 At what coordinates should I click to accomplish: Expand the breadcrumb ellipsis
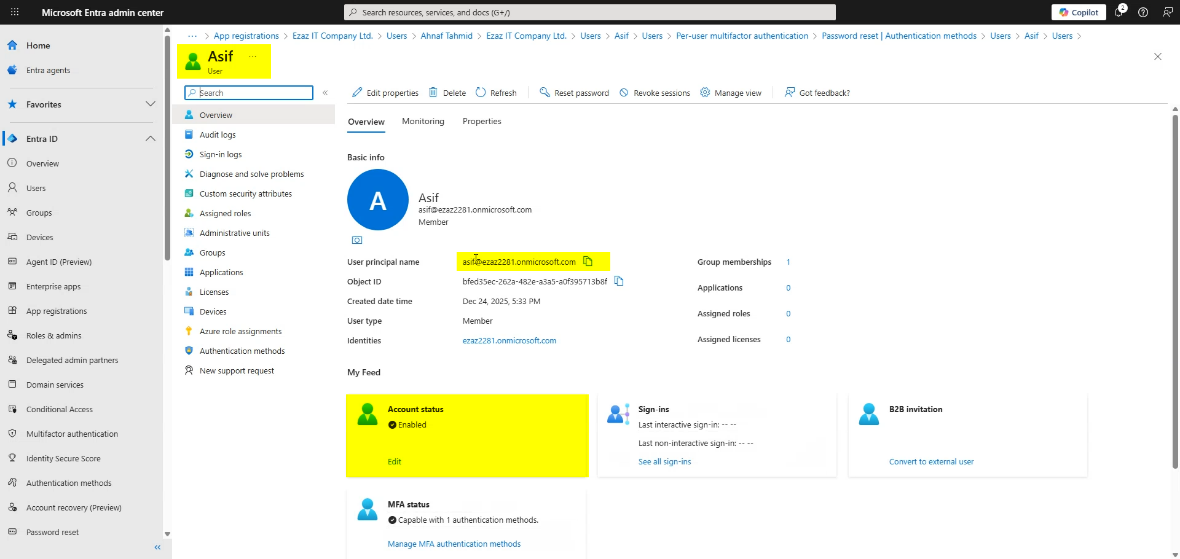(x=193, y=35)
